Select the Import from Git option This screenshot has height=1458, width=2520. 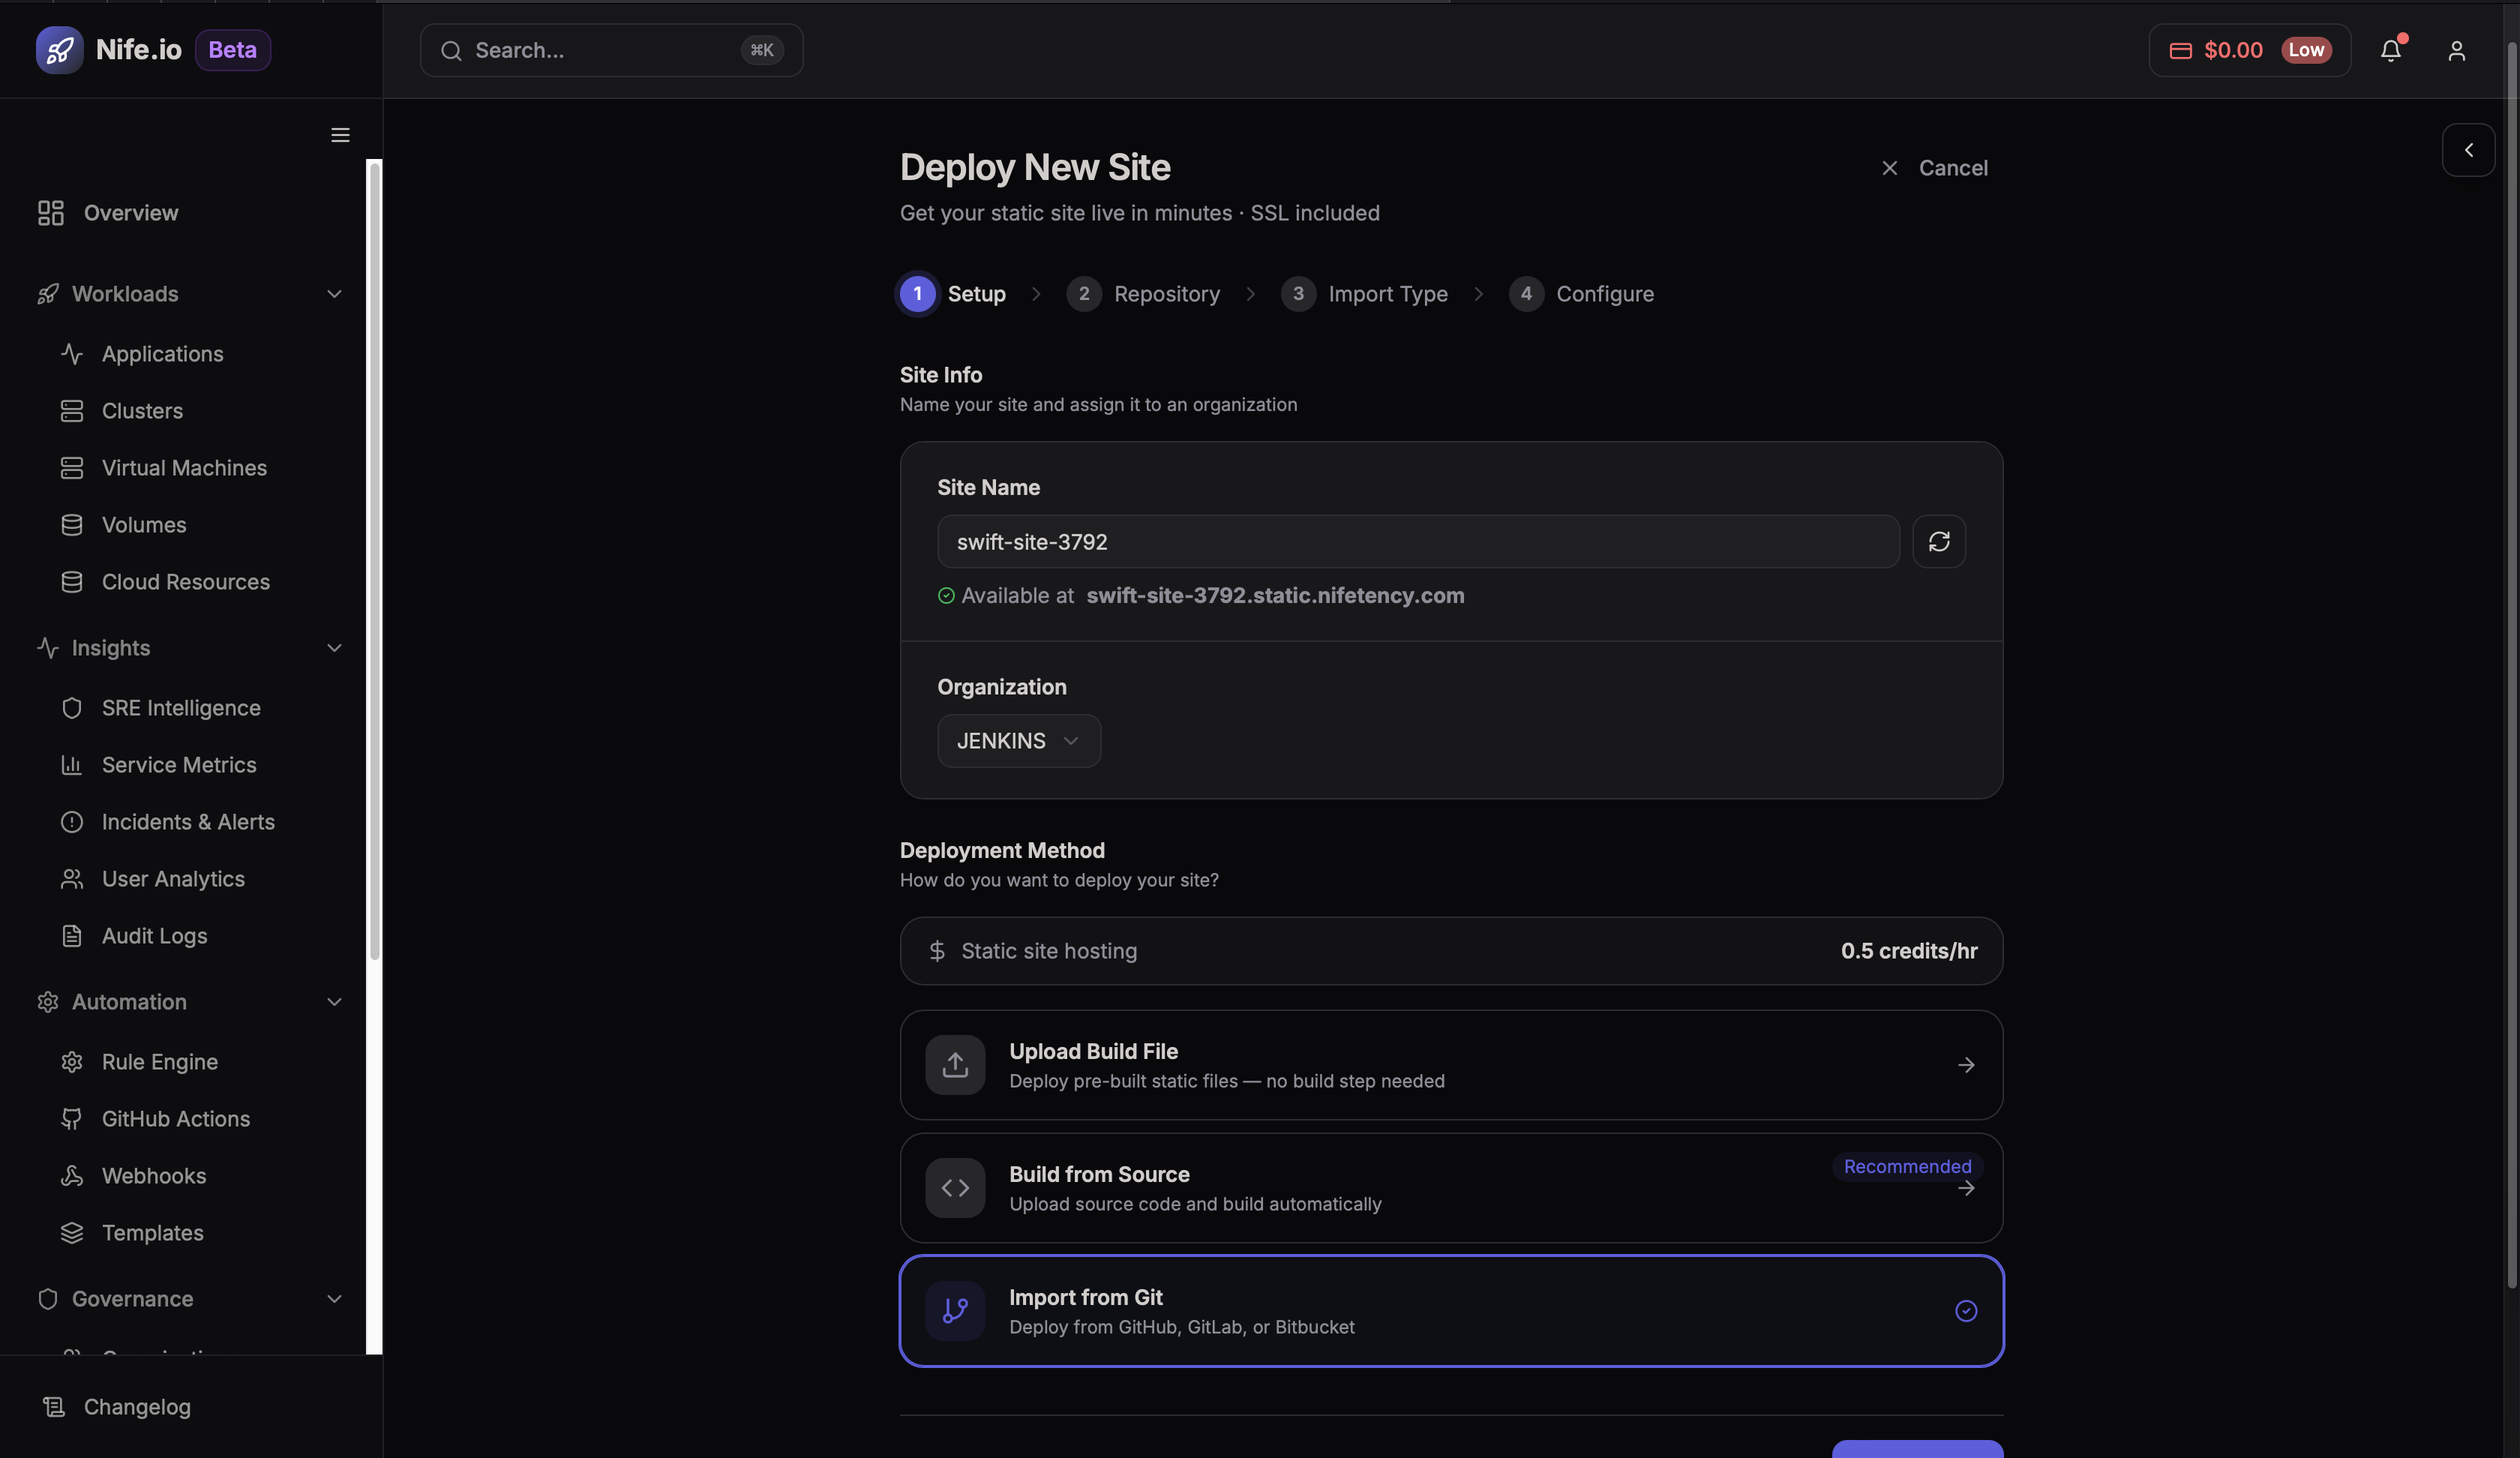(1450, 1311)
